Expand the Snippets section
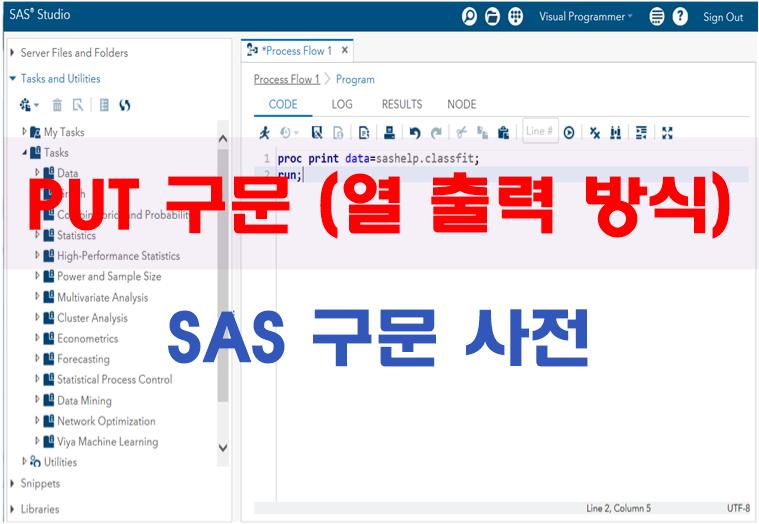Image resolution: width=759 pixels, height=524 pixels. 13,483
